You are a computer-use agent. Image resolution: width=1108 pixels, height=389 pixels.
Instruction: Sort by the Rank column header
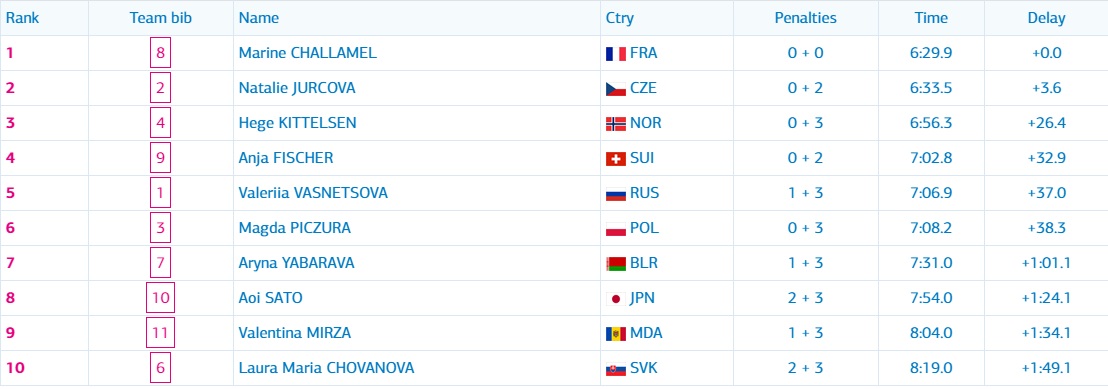point(23,18)
